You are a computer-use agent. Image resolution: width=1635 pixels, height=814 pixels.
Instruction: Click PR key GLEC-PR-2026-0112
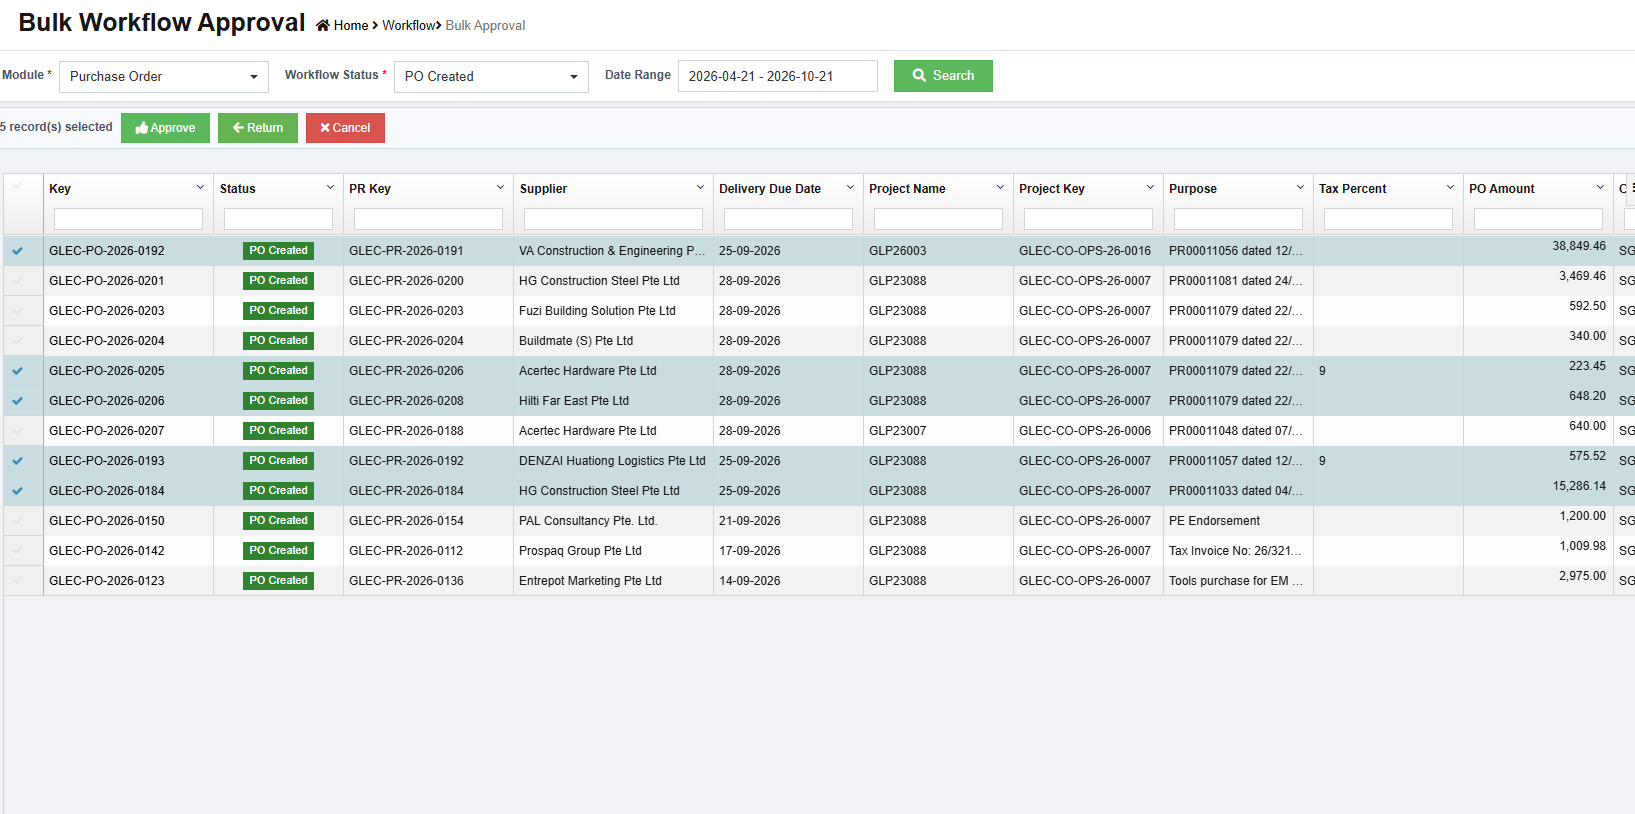[406, 551]
